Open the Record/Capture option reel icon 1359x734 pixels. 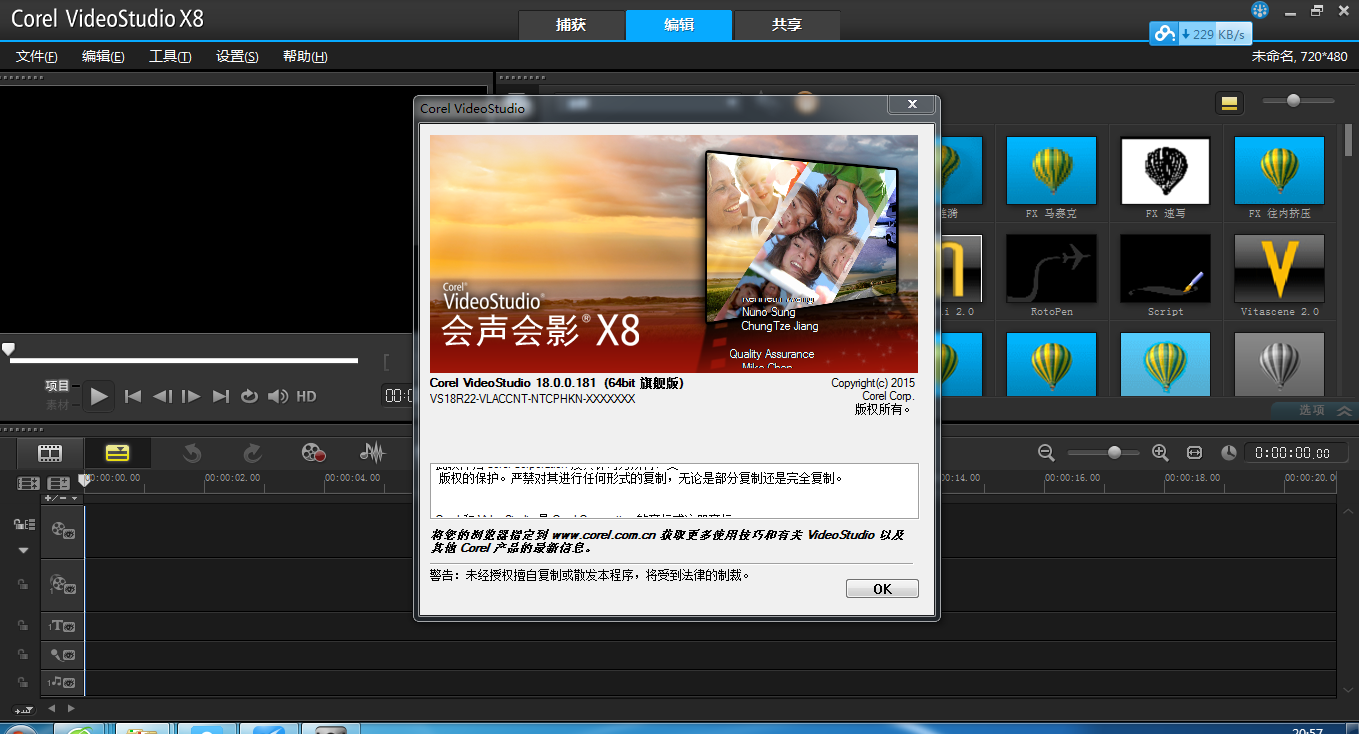(313, 453)
